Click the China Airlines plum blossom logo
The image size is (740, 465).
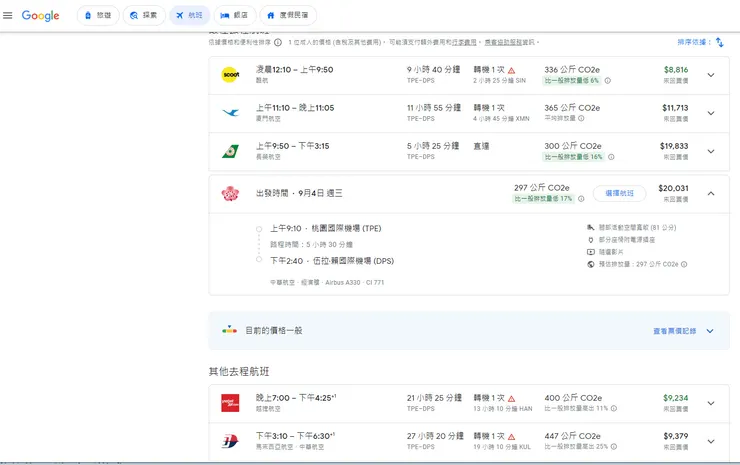point(230,194)
